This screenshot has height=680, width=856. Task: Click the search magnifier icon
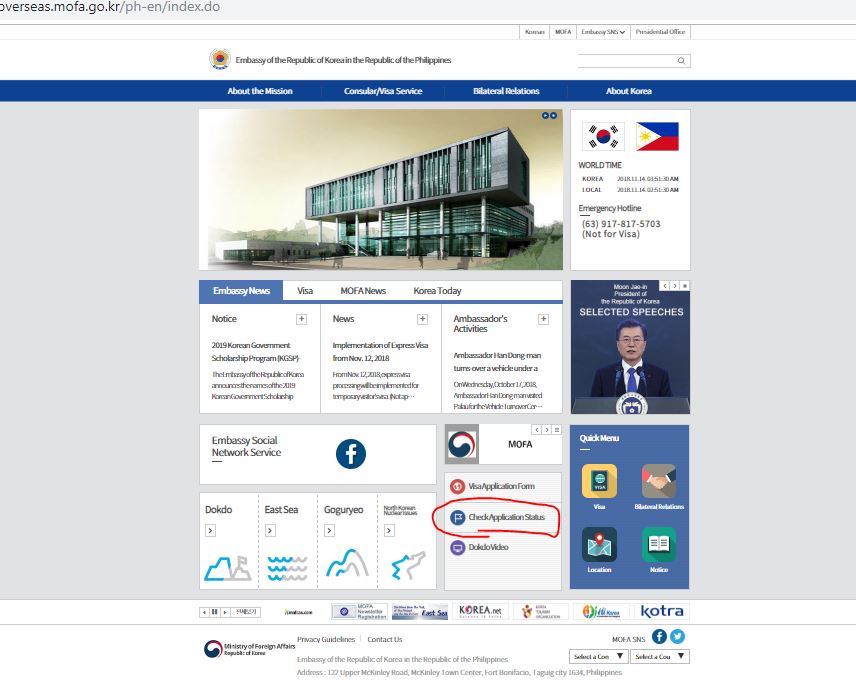point(680,60)
